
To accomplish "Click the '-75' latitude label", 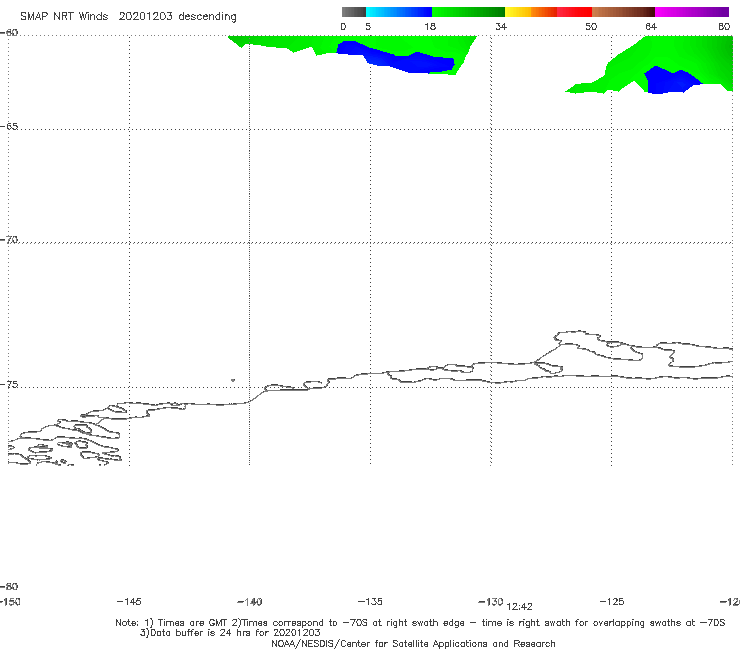I will 9,385.
